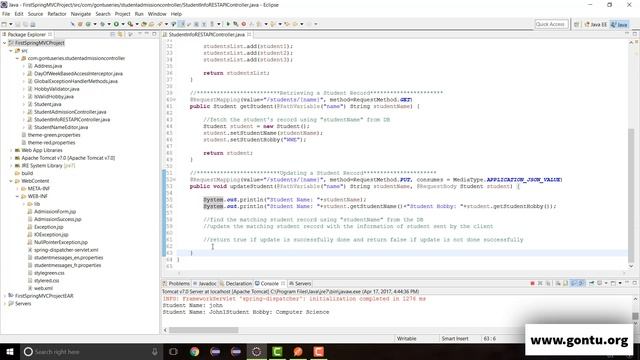This screenshot has width=640, height=360.
Task: Open Student.java in Package Explorer
Action: (x=47, y=104)
